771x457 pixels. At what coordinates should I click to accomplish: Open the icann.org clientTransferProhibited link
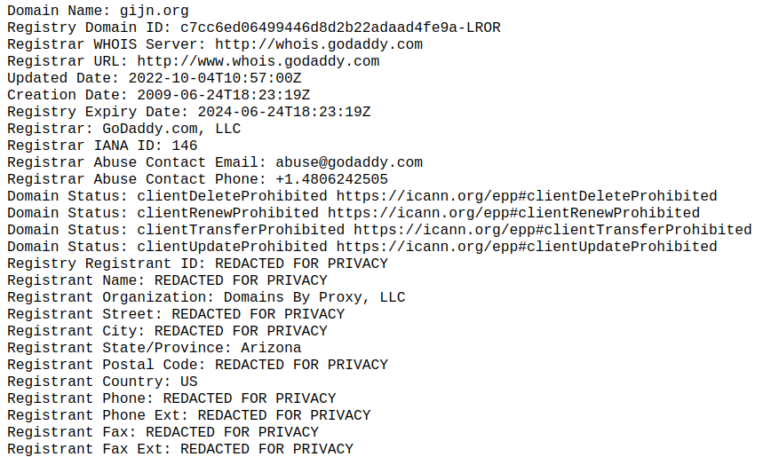tap(553, 230)
